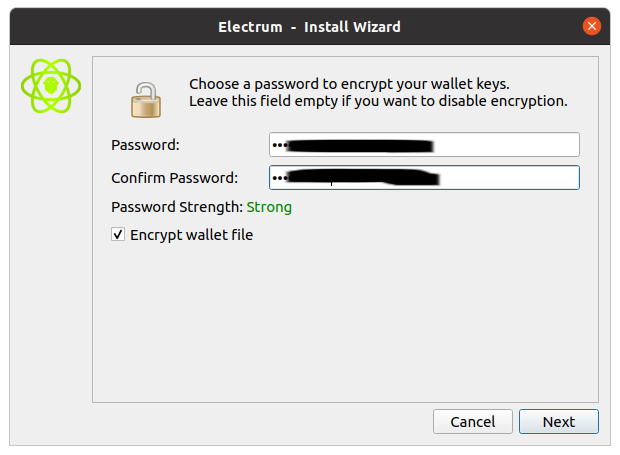Screen dimensions: 620x455
Task: Click the open padlock icon
Action: pyautogui.click(x=146, y=98)
